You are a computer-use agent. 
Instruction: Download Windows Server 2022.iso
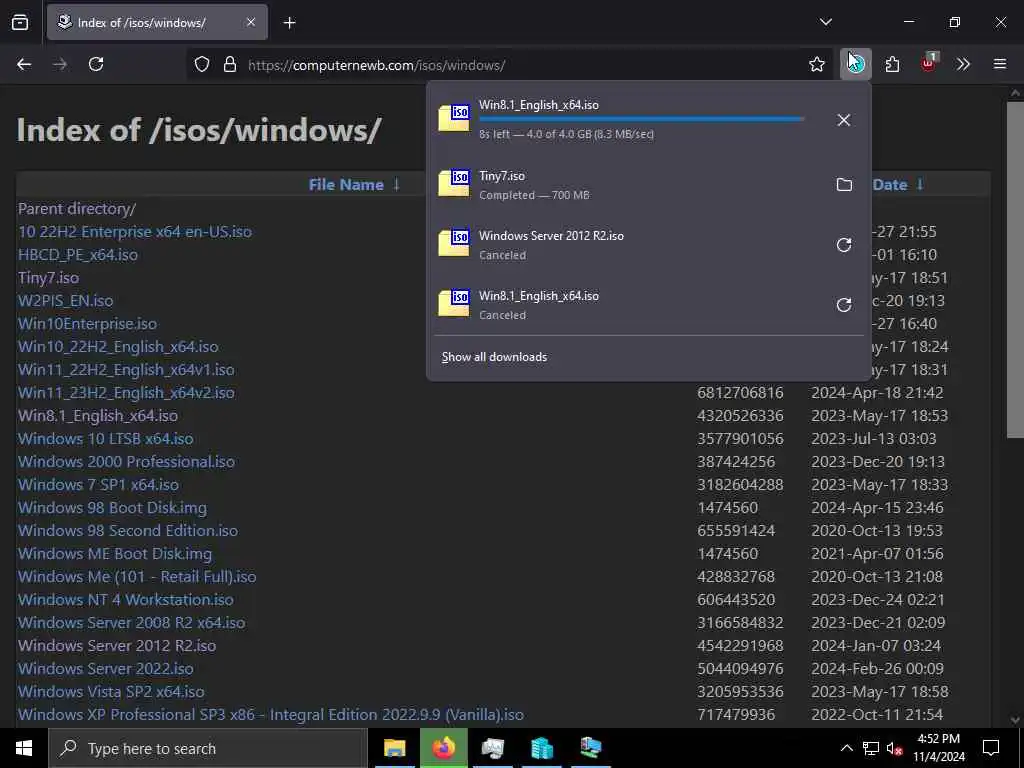pos(106,668)
